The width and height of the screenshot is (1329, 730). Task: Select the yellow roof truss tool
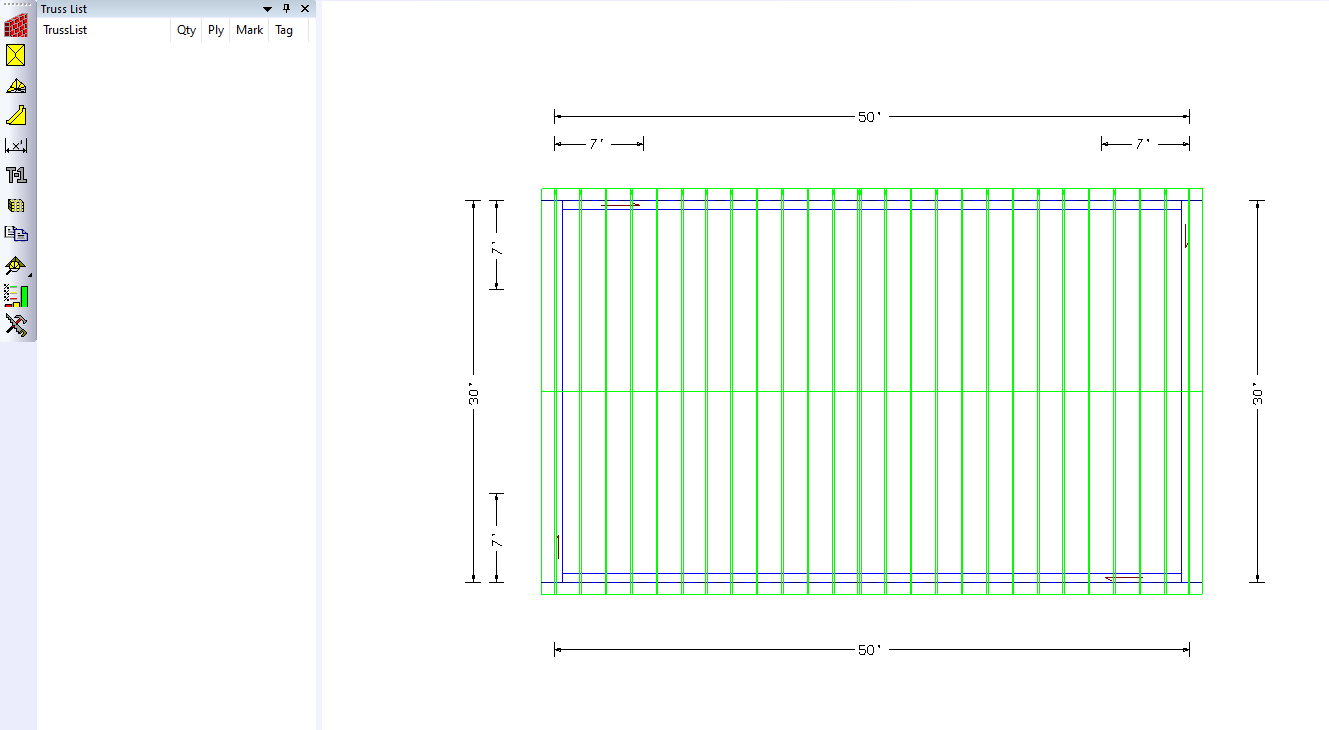[x=16, y=86]
